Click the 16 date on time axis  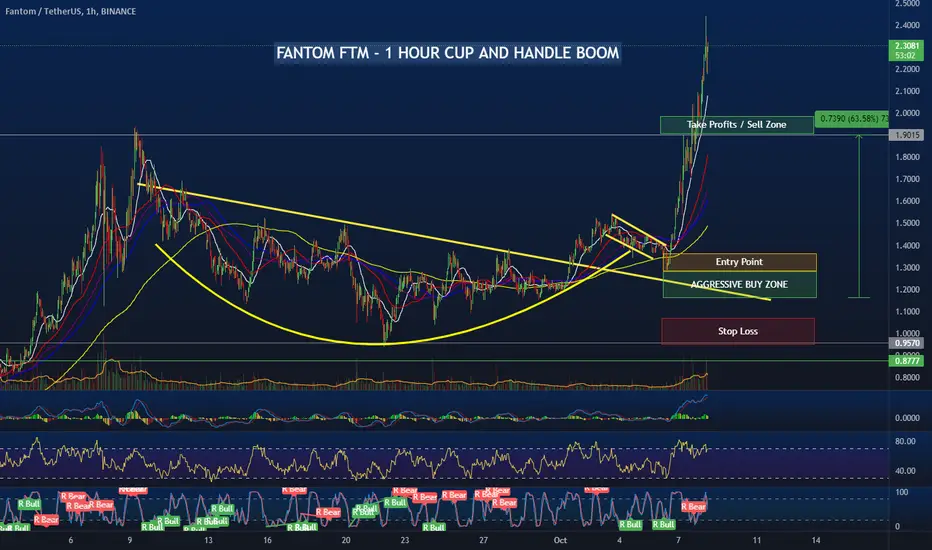pyautogui.click(x=267, y=540)
